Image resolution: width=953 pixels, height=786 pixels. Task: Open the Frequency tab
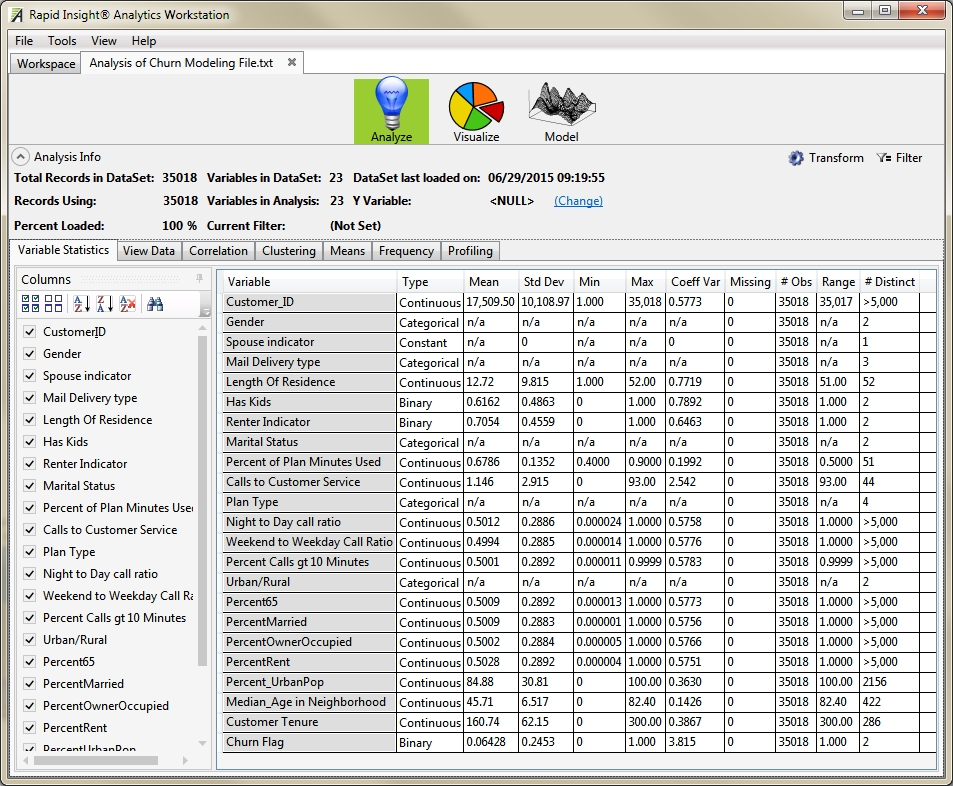(406, 251)
